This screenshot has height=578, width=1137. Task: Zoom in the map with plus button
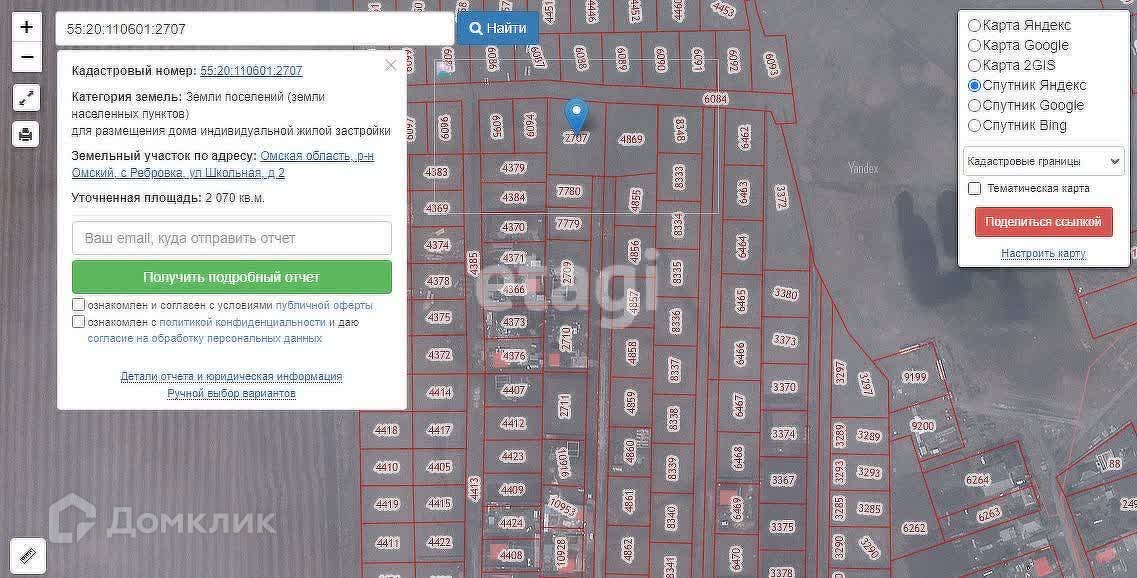point(26,28)
